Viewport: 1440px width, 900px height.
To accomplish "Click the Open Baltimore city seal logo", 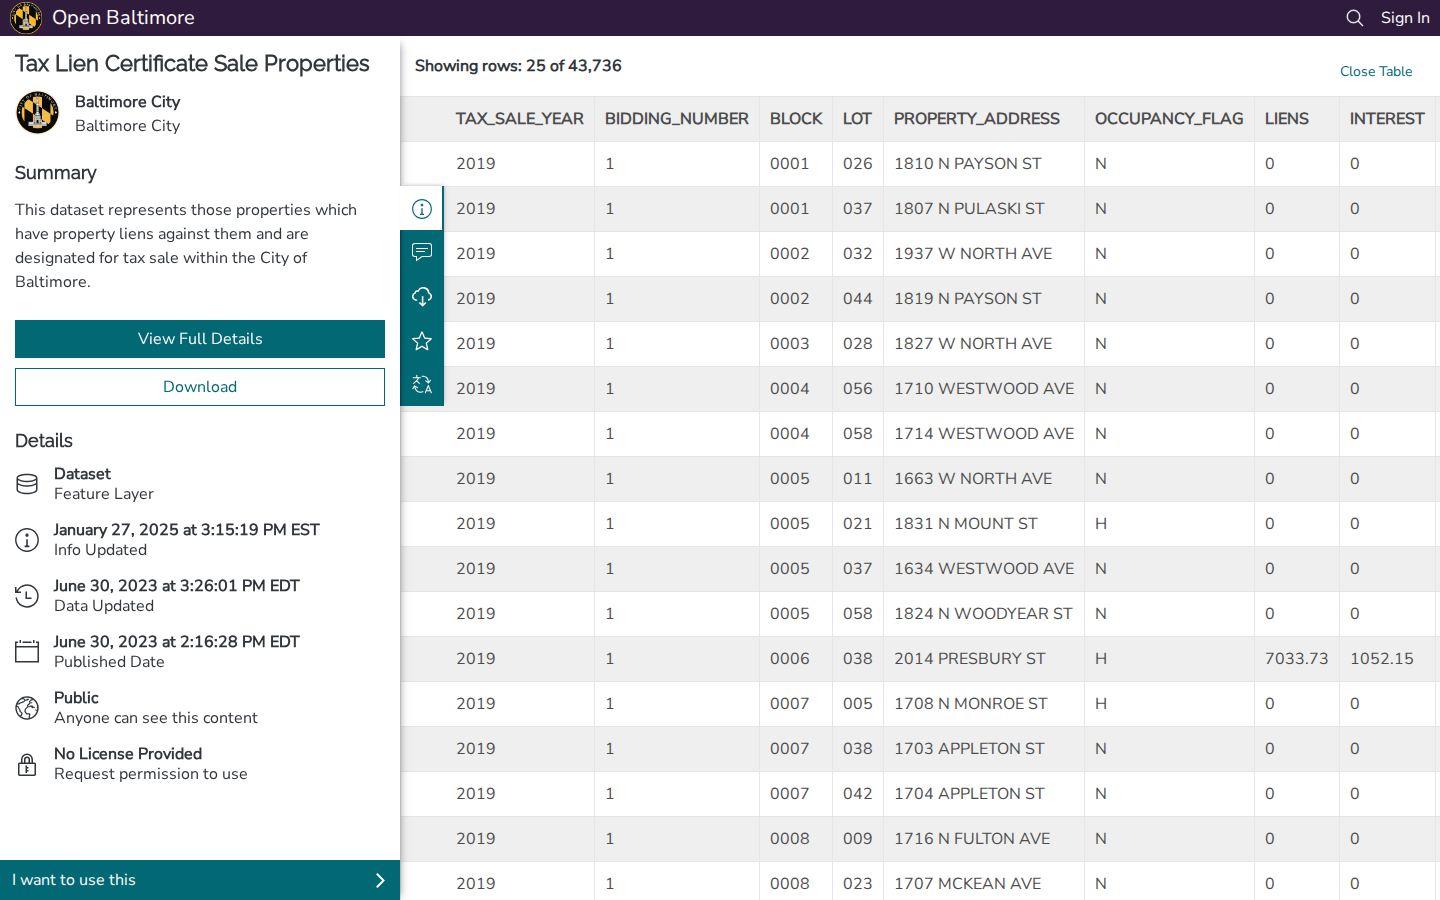I will tap(26, 18).
